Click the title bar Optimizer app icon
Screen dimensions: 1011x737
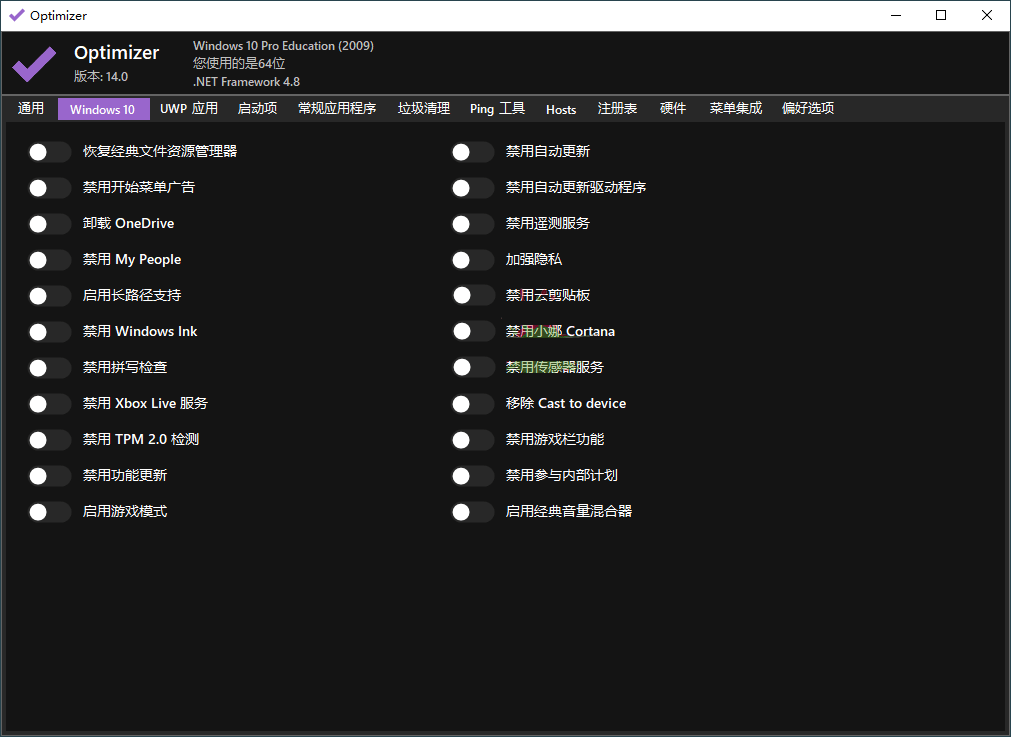17,15
